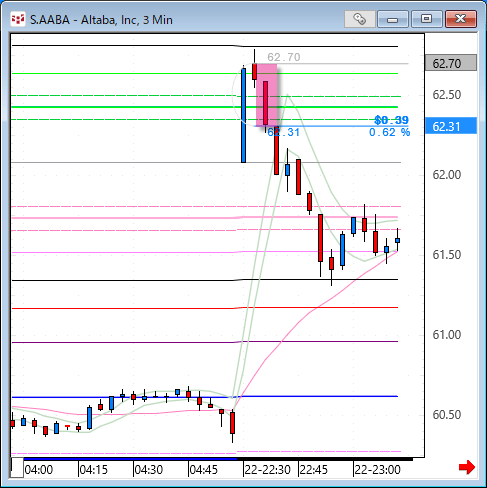487x488 pixels.
Task: Click the 61.00 price scale value
Action: click(446, 335)
